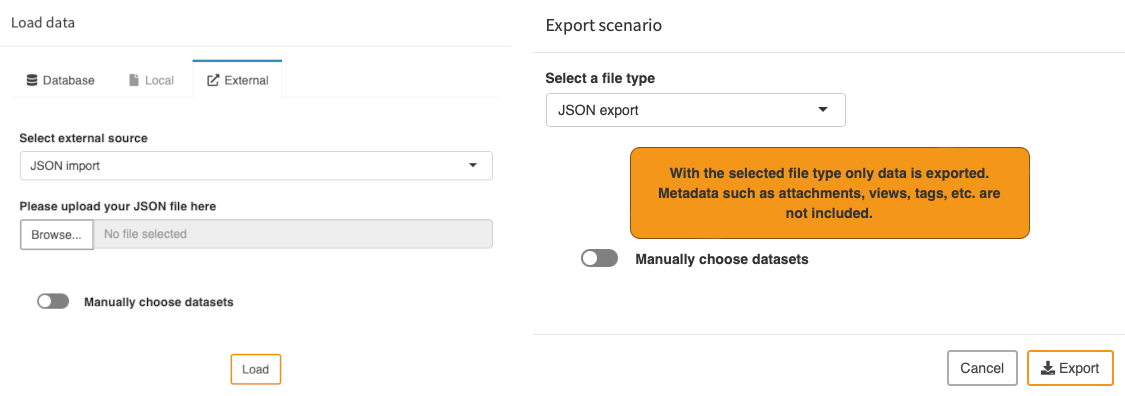Open the Select external source dropdown
This screenshot has height=396, width=1125.
(256, 165)
